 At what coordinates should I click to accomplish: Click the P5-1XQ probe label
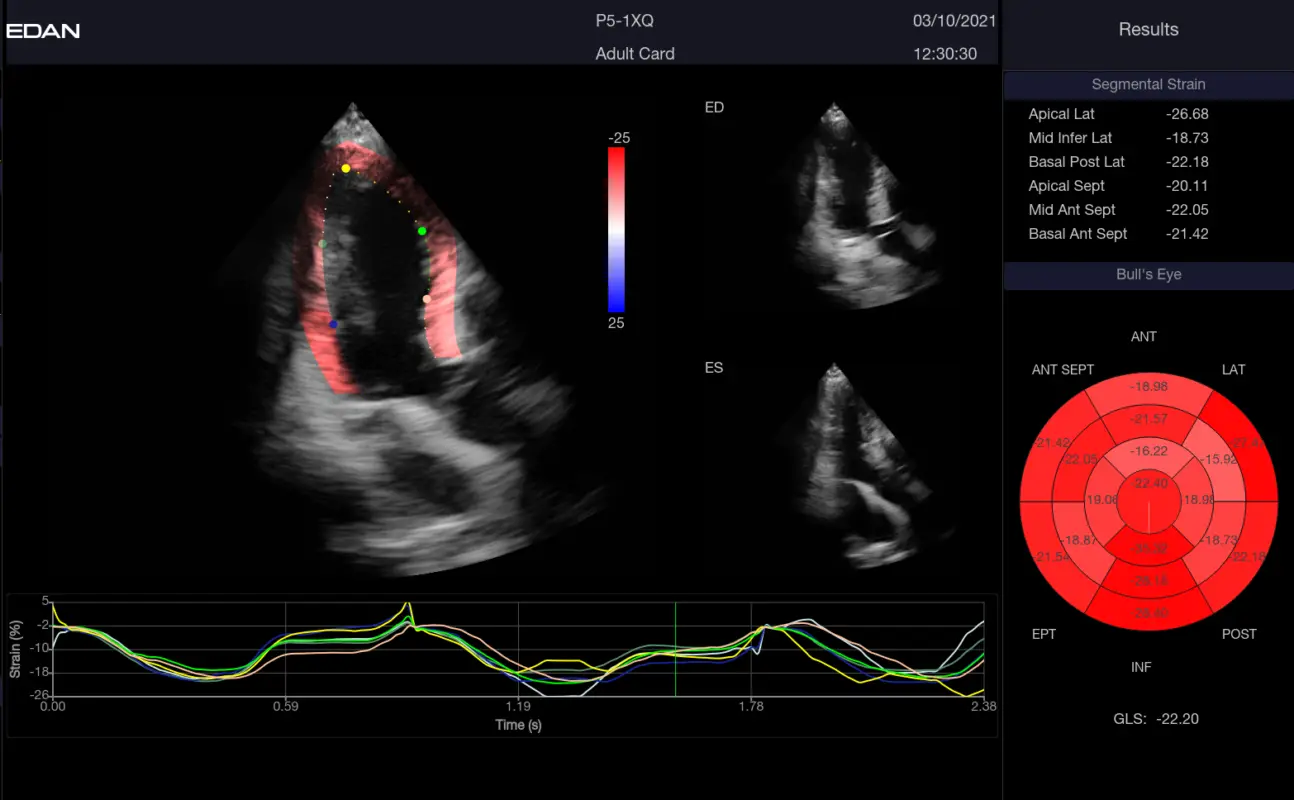point(624,20)
